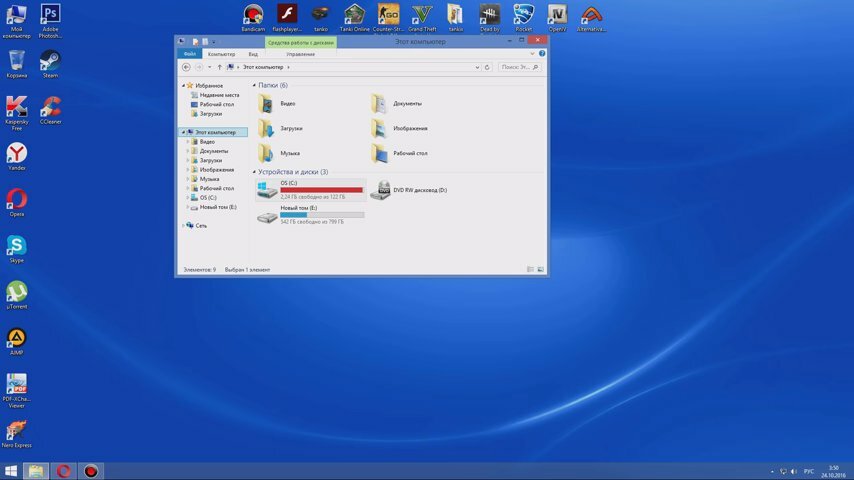Go back with the back arrow
The height and width of the screenshot is (480, 854).
coord(186,67)
